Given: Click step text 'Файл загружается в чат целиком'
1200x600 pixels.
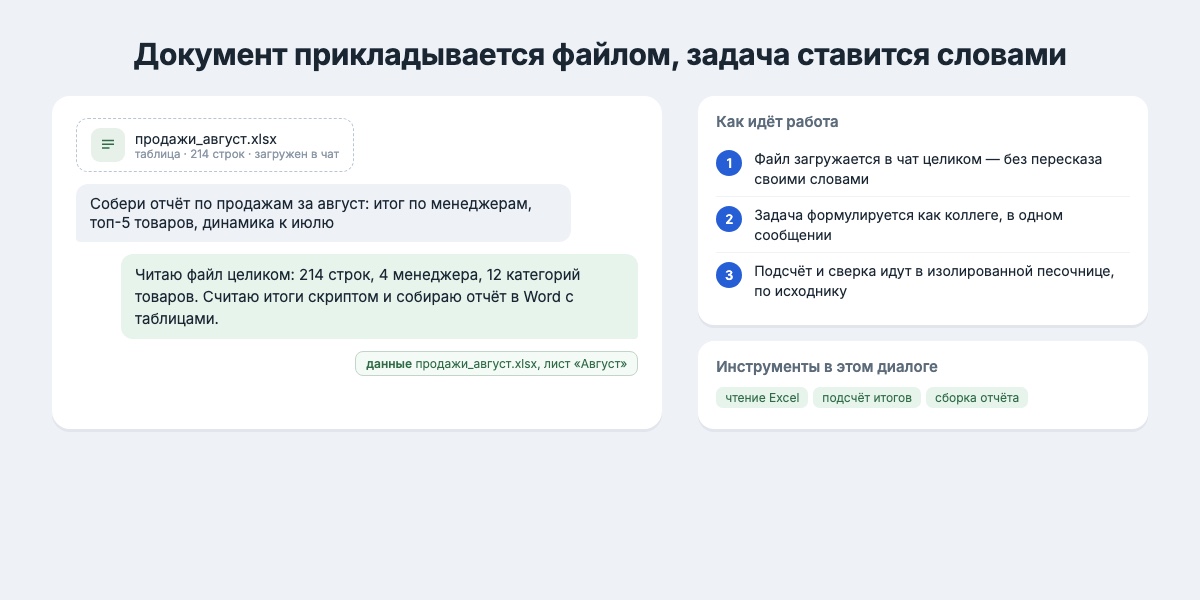Looking at the screenshot, I should point(928,169).
